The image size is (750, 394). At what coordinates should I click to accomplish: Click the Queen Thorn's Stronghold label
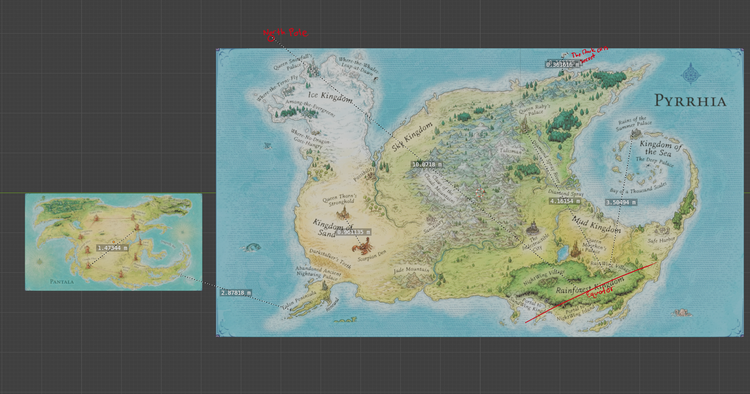(x=340, y=200)
